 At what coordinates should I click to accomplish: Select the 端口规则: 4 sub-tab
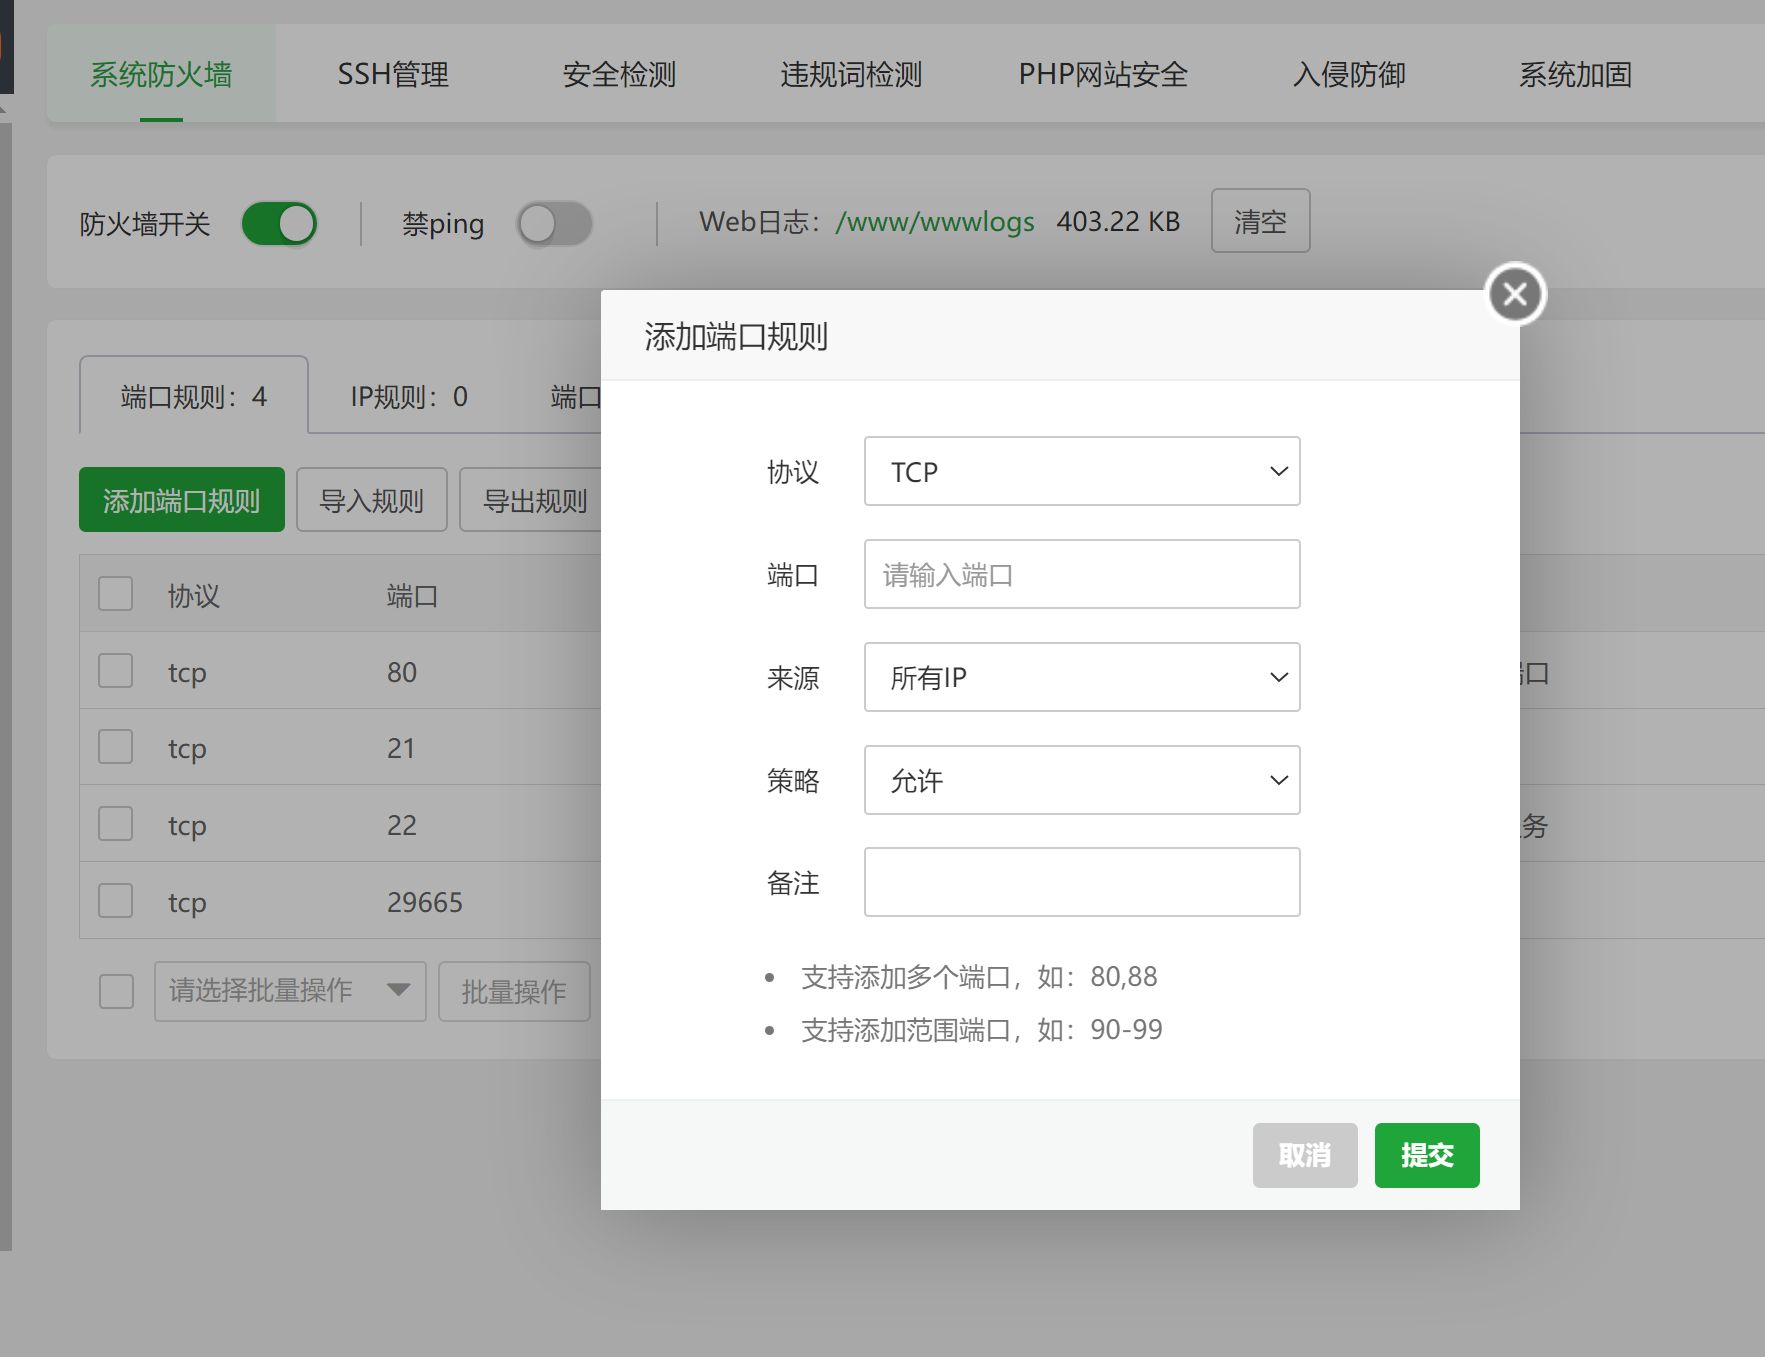tap(194, 396)
